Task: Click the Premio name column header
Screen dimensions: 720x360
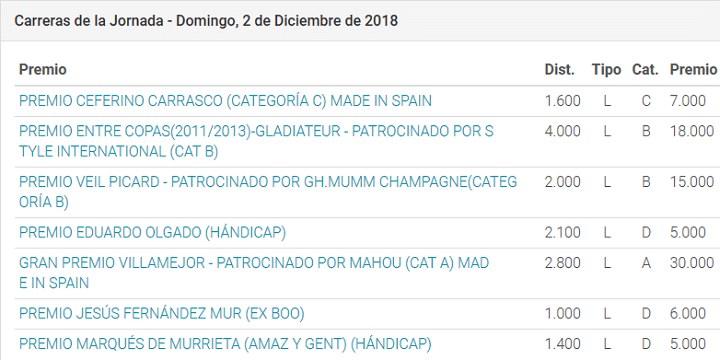Action: [x=43, y=69]
